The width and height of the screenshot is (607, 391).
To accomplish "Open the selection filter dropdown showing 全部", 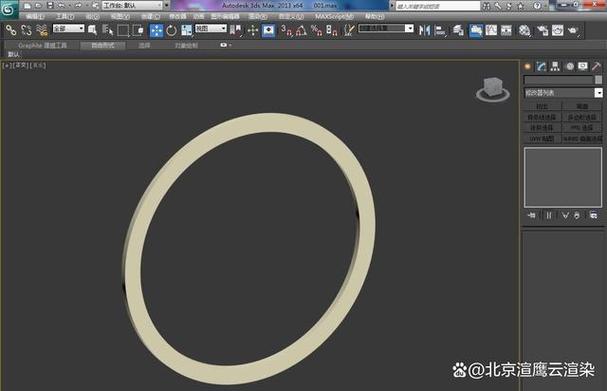I will click(x=69, y=28).
